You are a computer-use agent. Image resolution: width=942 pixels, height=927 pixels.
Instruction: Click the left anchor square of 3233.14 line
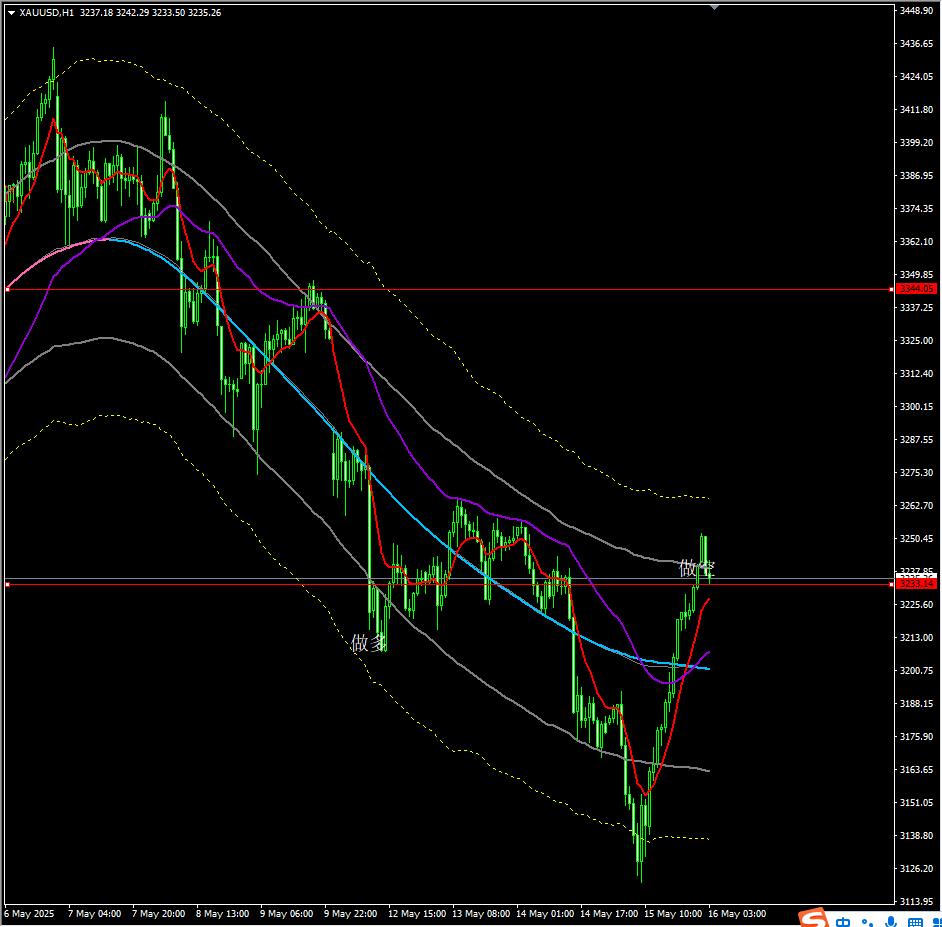click(7, 584)
